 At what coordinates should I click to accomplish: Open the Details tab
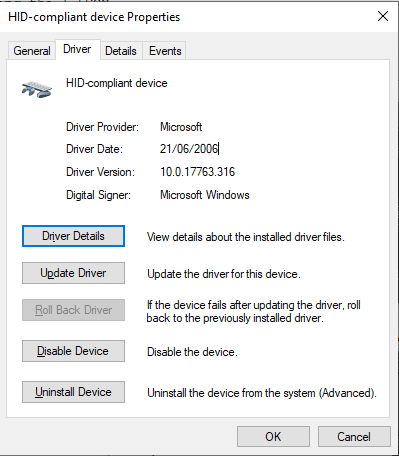(x=121, y=51)
